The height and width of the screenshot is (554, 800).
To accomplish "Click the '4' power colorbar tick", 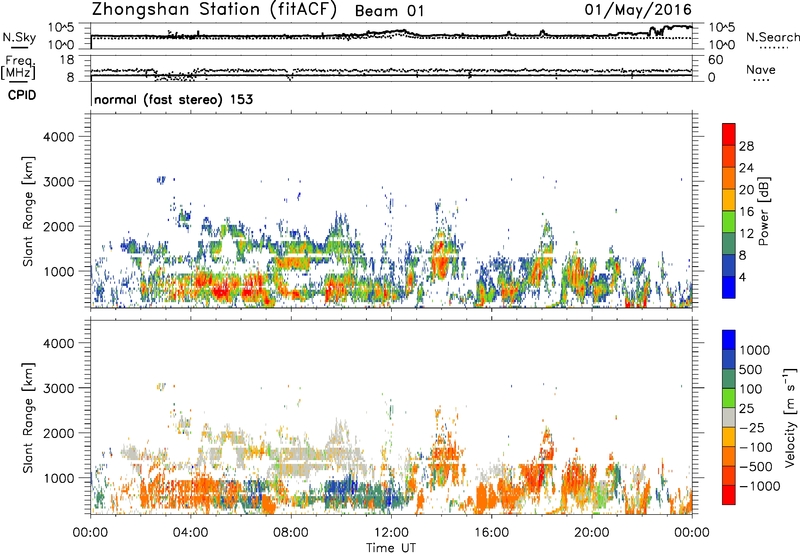I will click(743, 278).
